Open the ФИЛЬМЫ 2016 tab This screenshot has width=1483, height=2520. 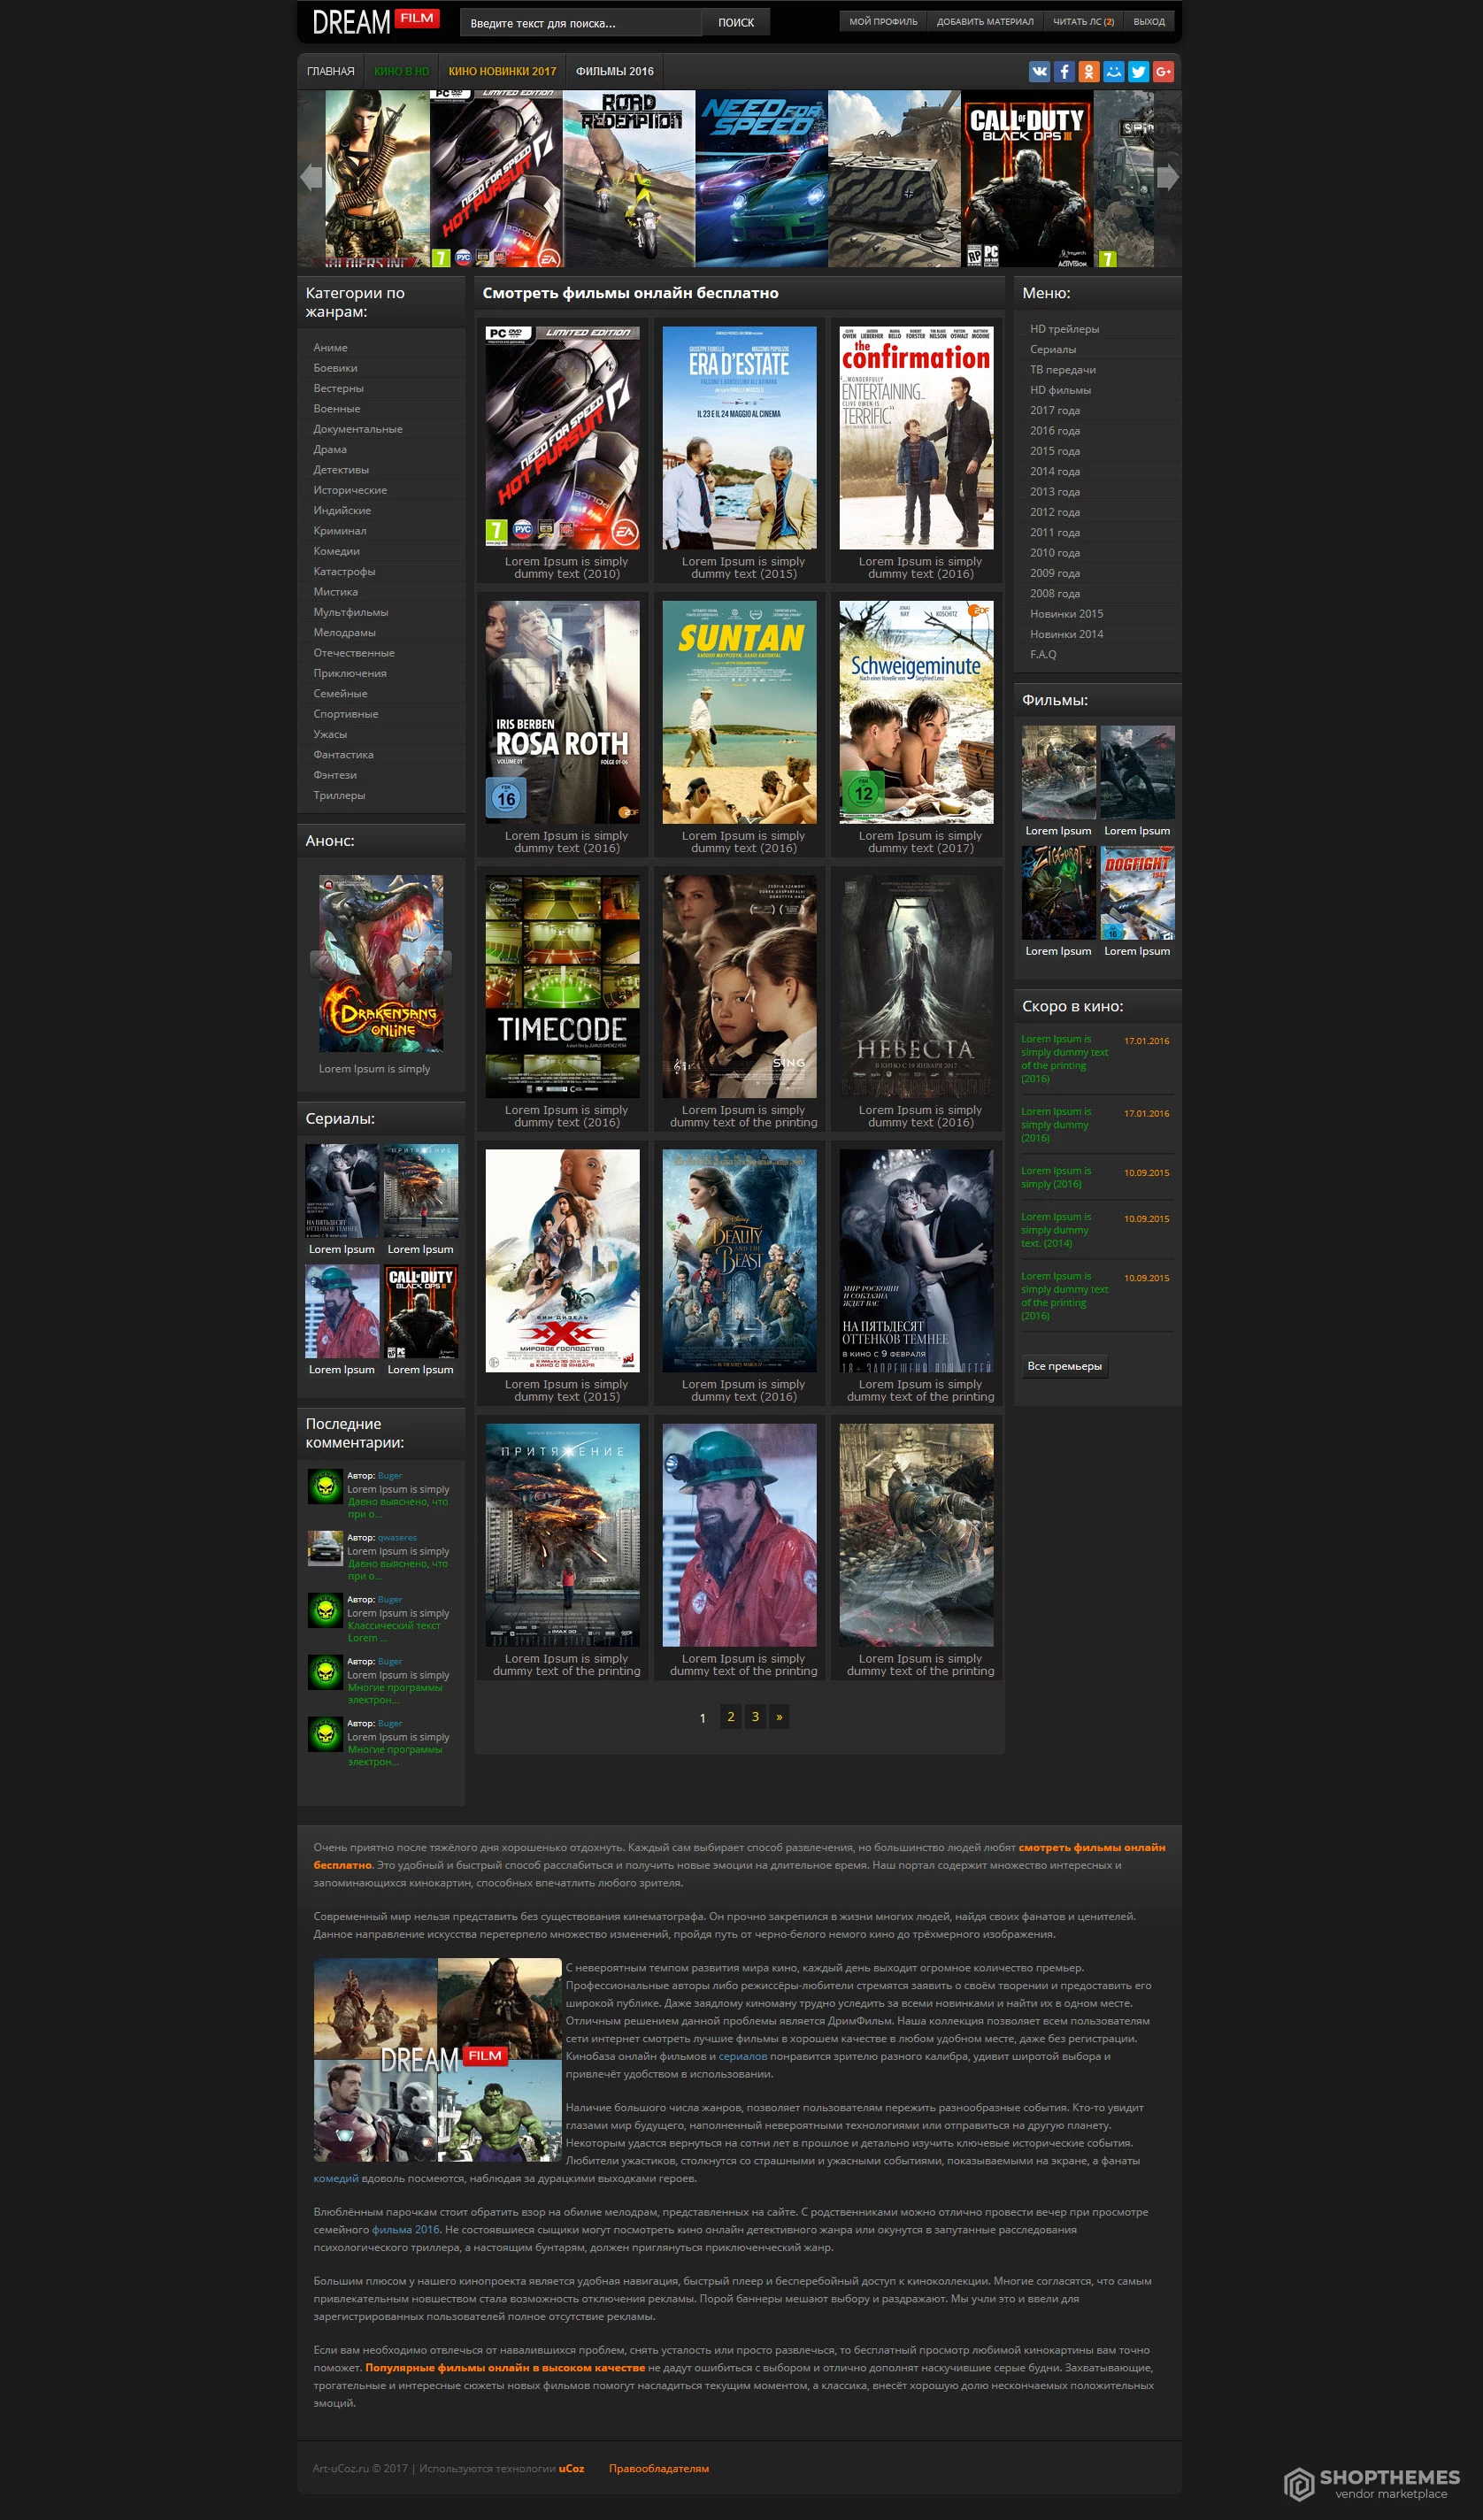coord(615,71)
